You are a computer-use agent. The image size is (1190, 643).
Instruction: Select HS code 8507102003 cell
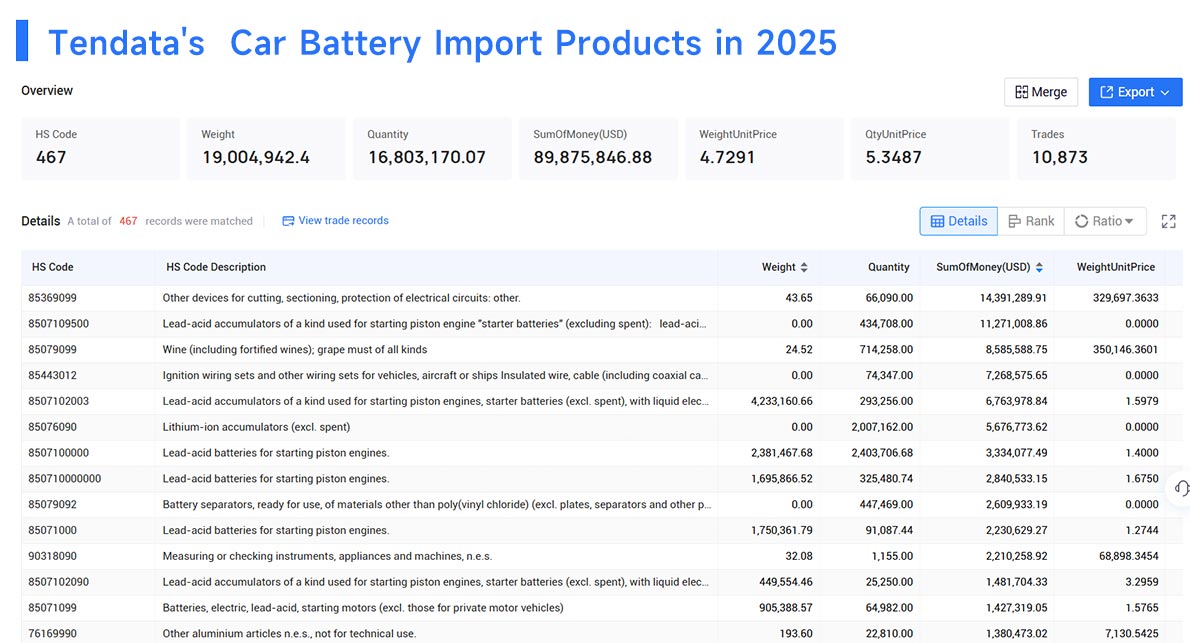pyautogui.click(x=58, y=402)
